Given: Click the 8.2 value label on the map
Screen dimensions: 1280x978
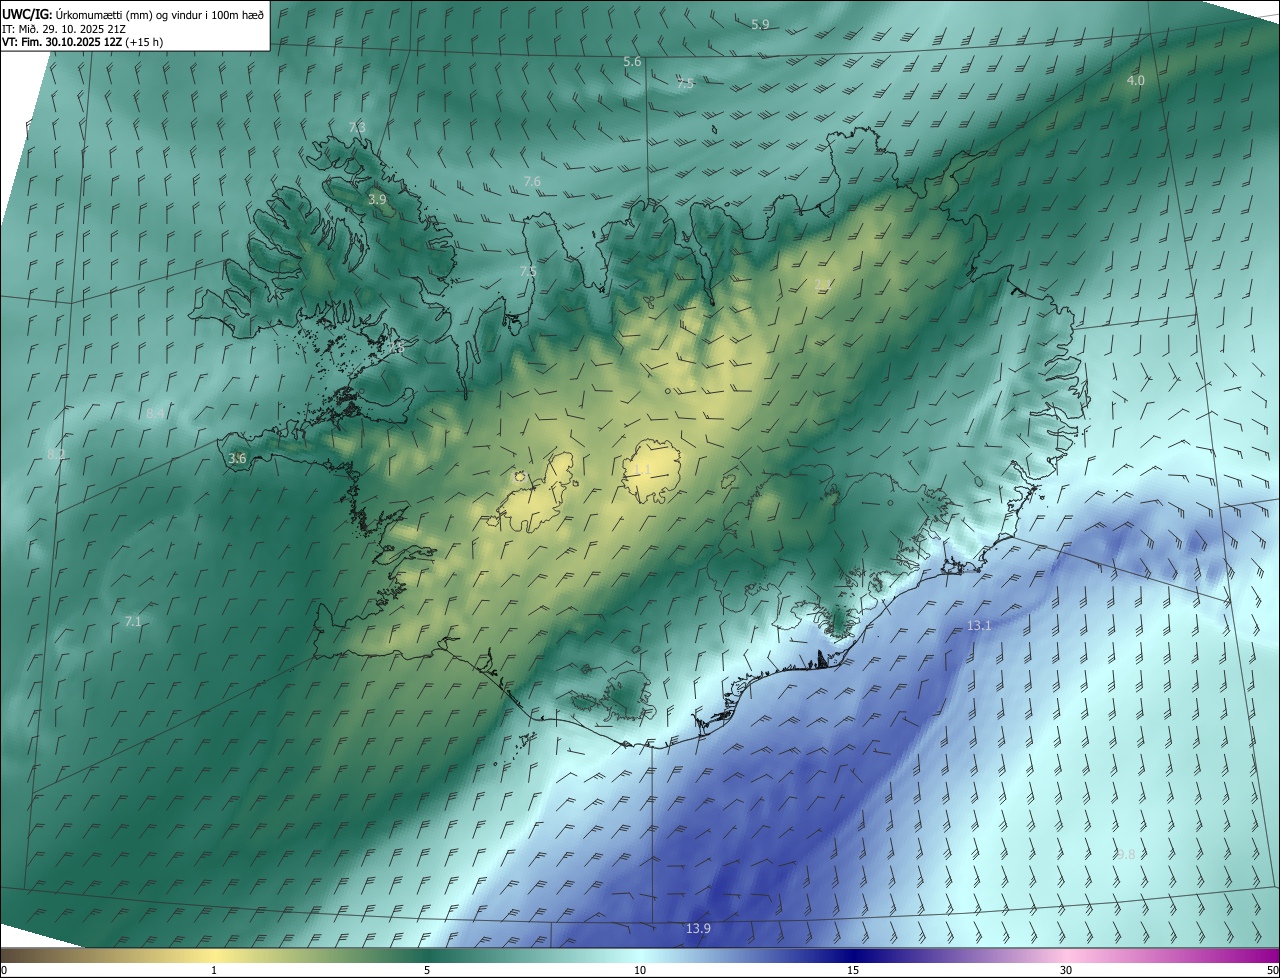Looking at the screenshot, I should pyautogui.click(x=57, y=454).
